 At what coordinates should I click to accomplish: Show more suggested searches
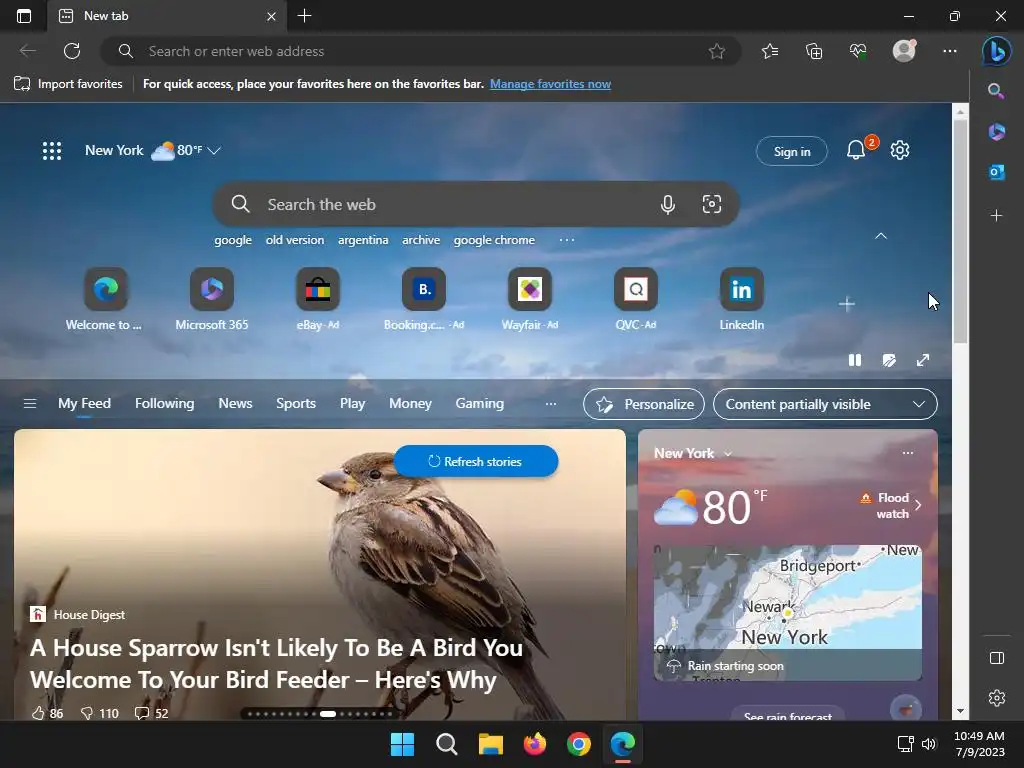pos(567,240)
